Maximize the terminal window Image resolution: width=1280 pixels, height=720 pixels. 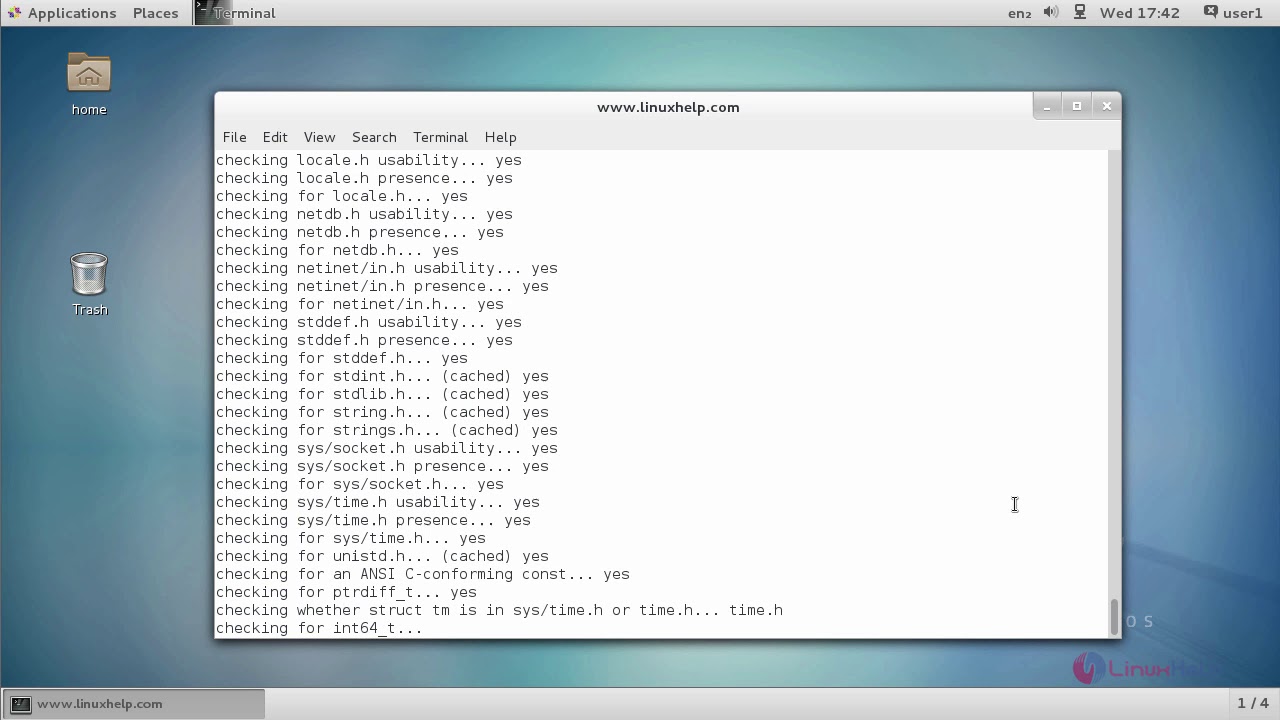click(1077, 106)
